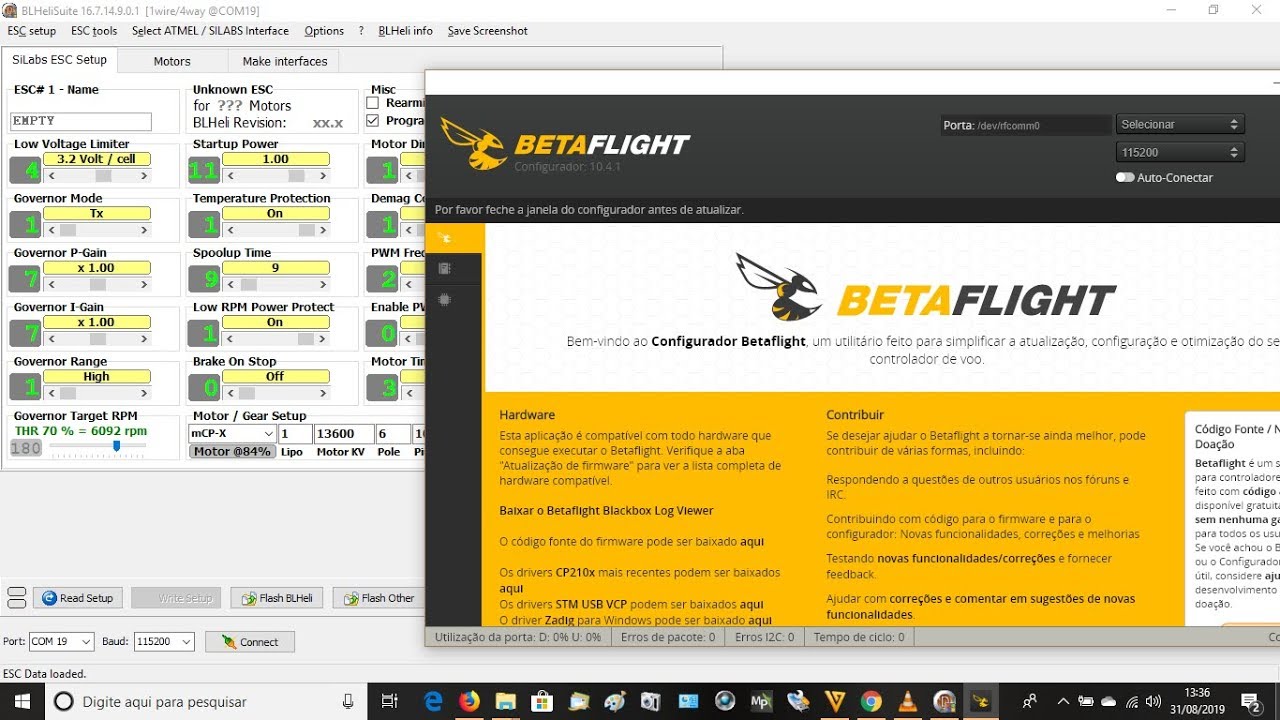
Task: Open VLC media player taskbar icon
Action: 907,701
